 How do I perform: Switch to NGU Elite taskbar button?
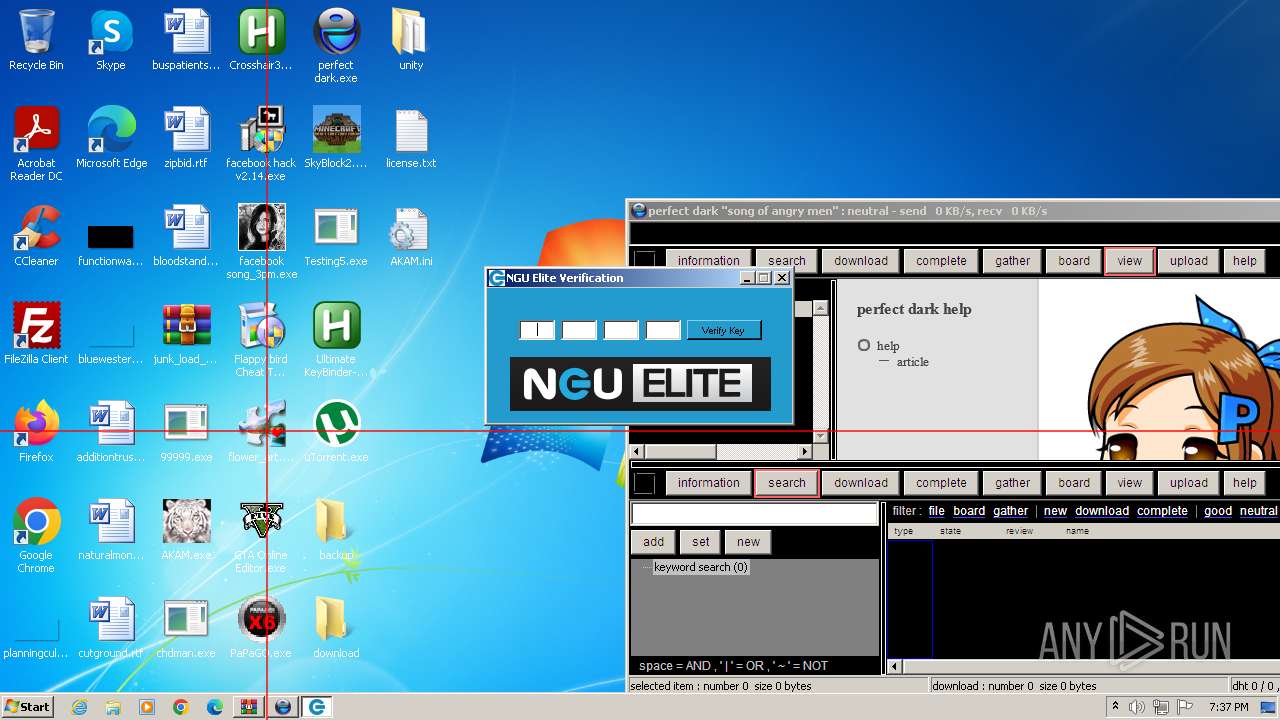(317, 707)
